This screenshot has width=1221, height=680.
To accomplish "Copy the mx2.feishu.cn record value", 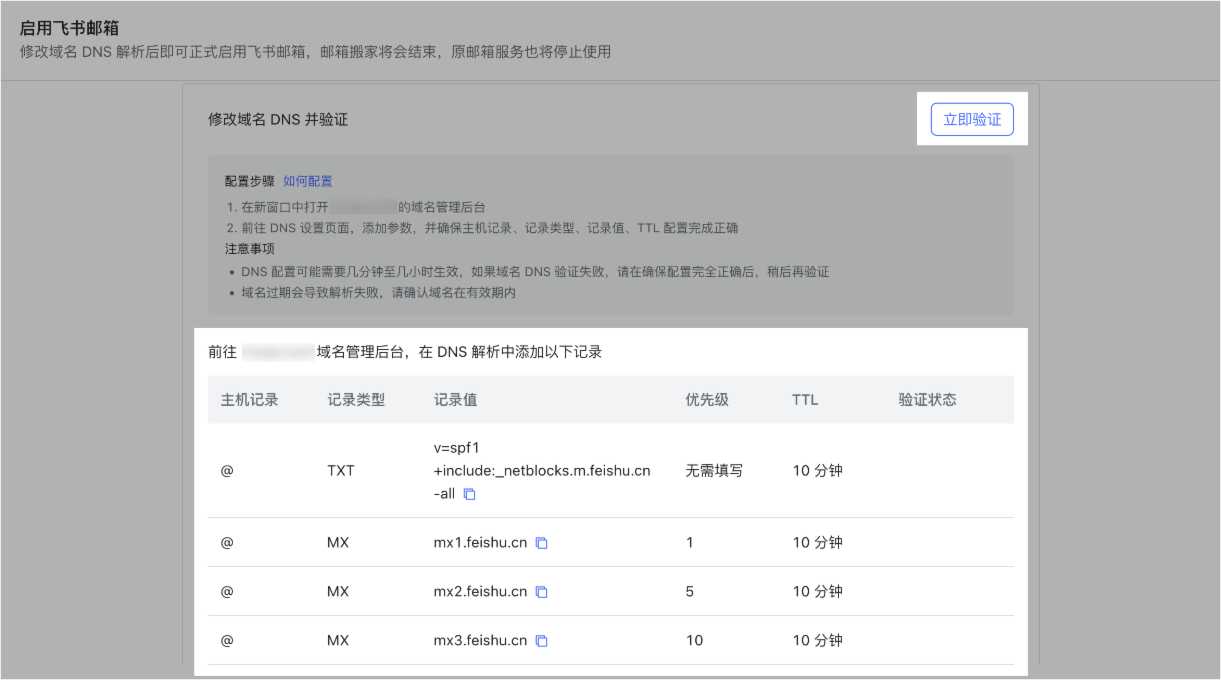I will pyautogui.click(x=542, y=592).
